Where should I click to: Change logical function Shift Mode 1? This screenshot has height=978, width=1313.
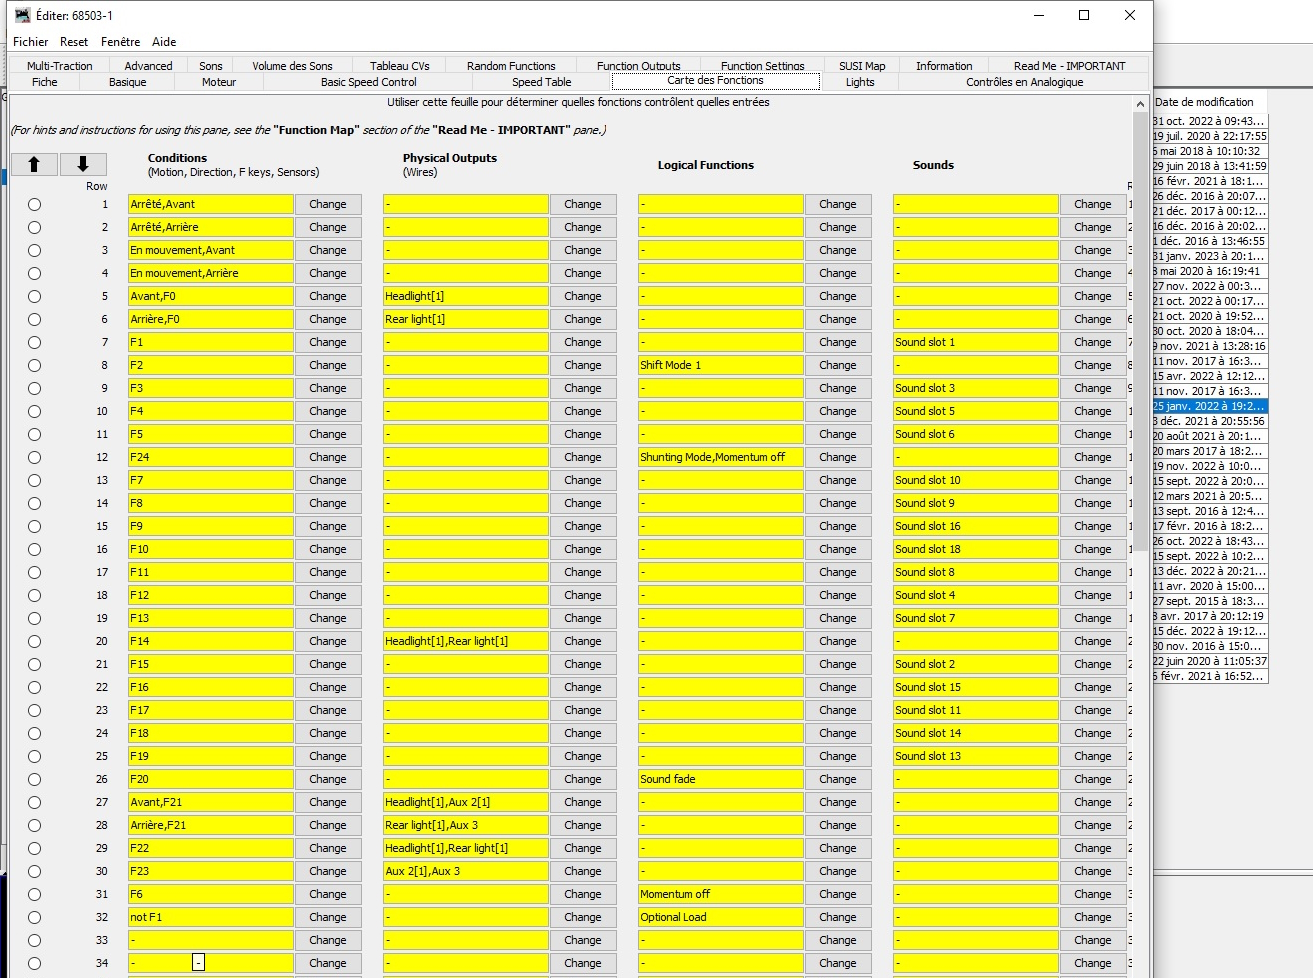click(x=838, y=365)
